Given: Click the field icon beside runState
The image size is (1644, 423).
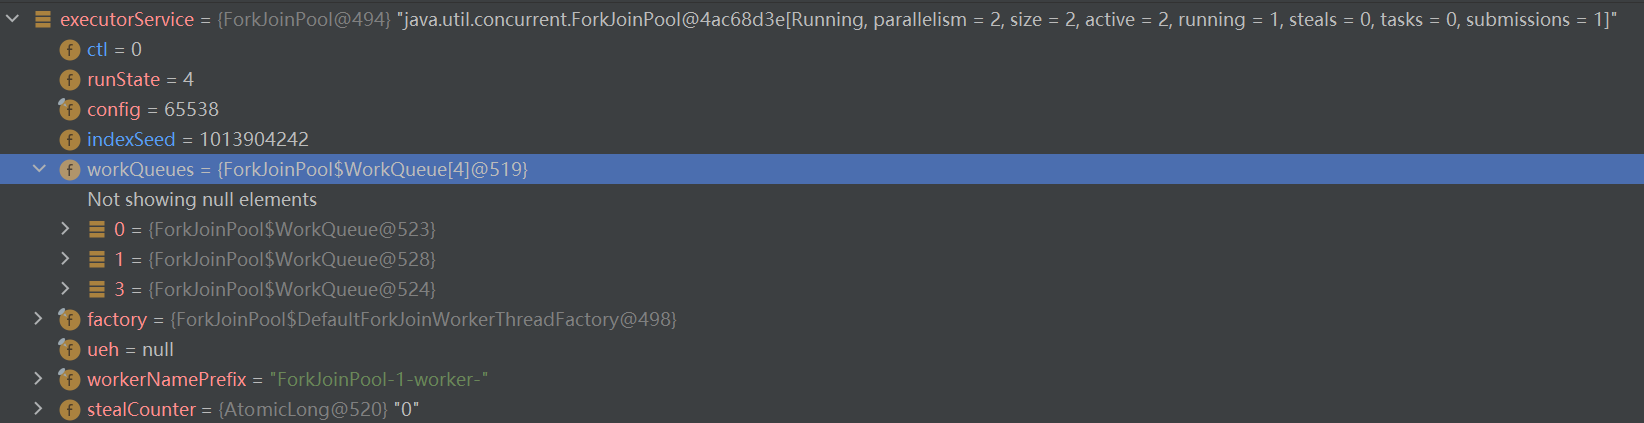Looking at the screenshot, I should click(69, 79).
